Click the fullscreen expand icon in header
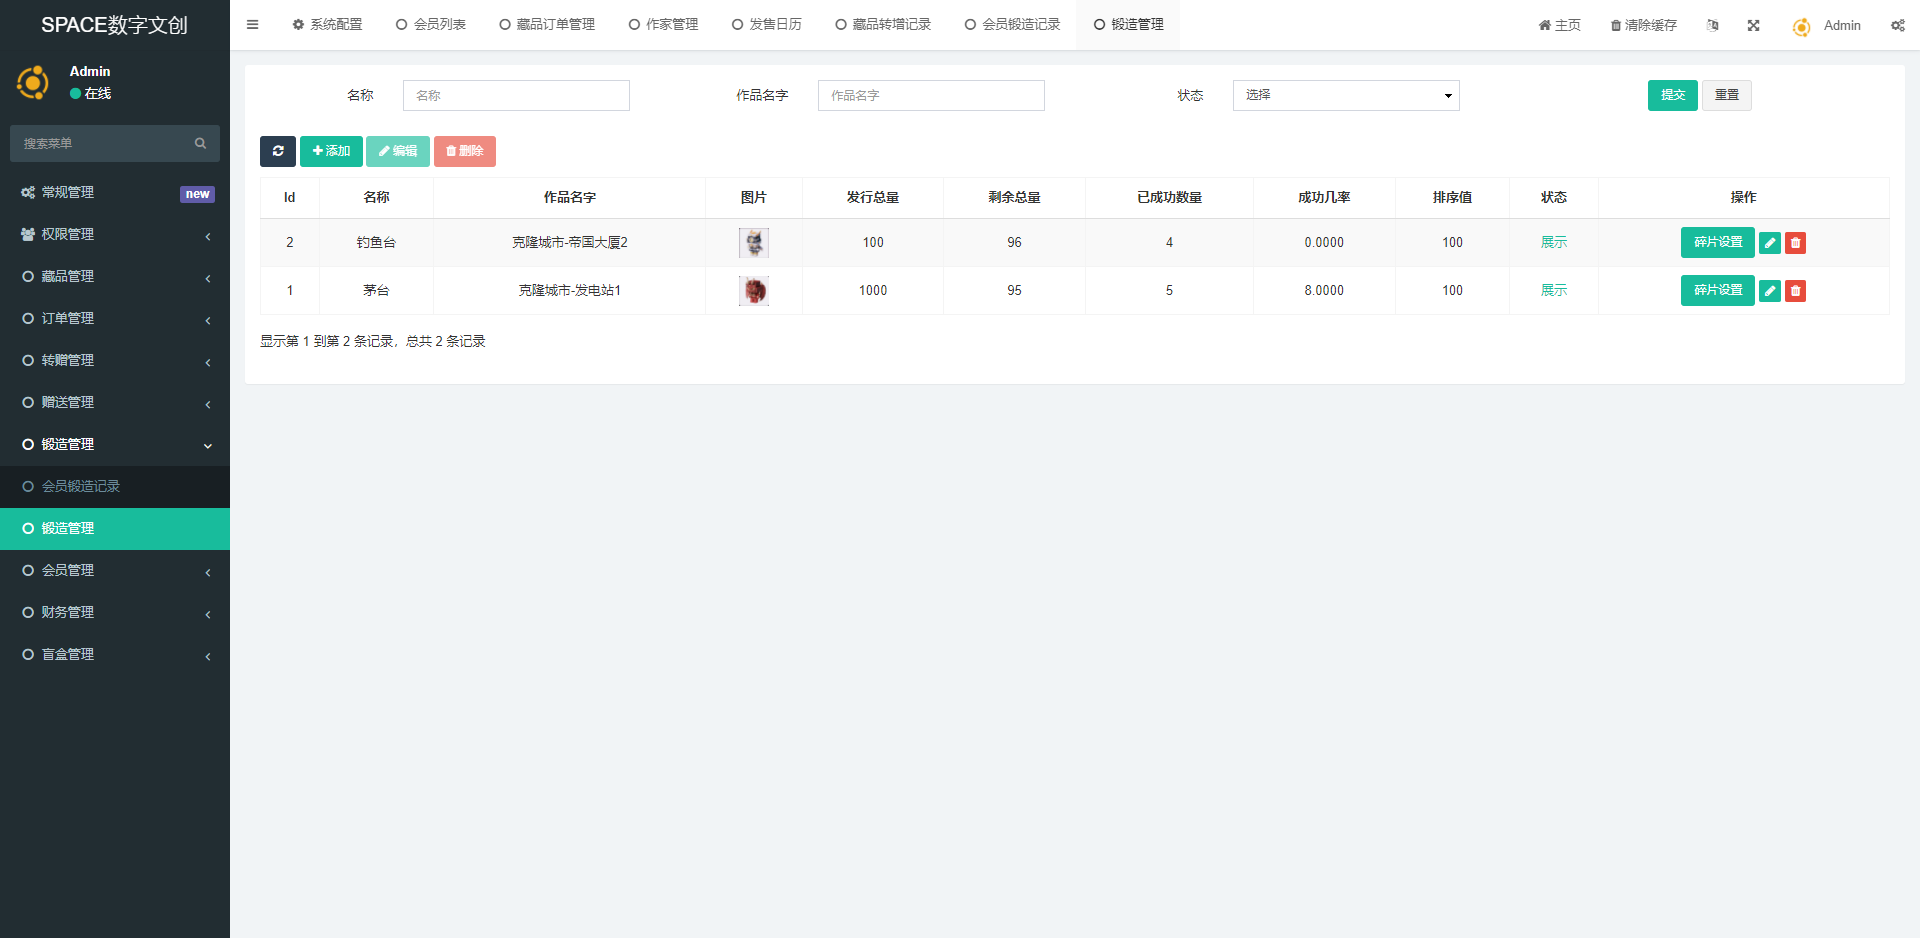Image resolution: width=1920 pixels, height=938 pixels. coord(1753,26)
